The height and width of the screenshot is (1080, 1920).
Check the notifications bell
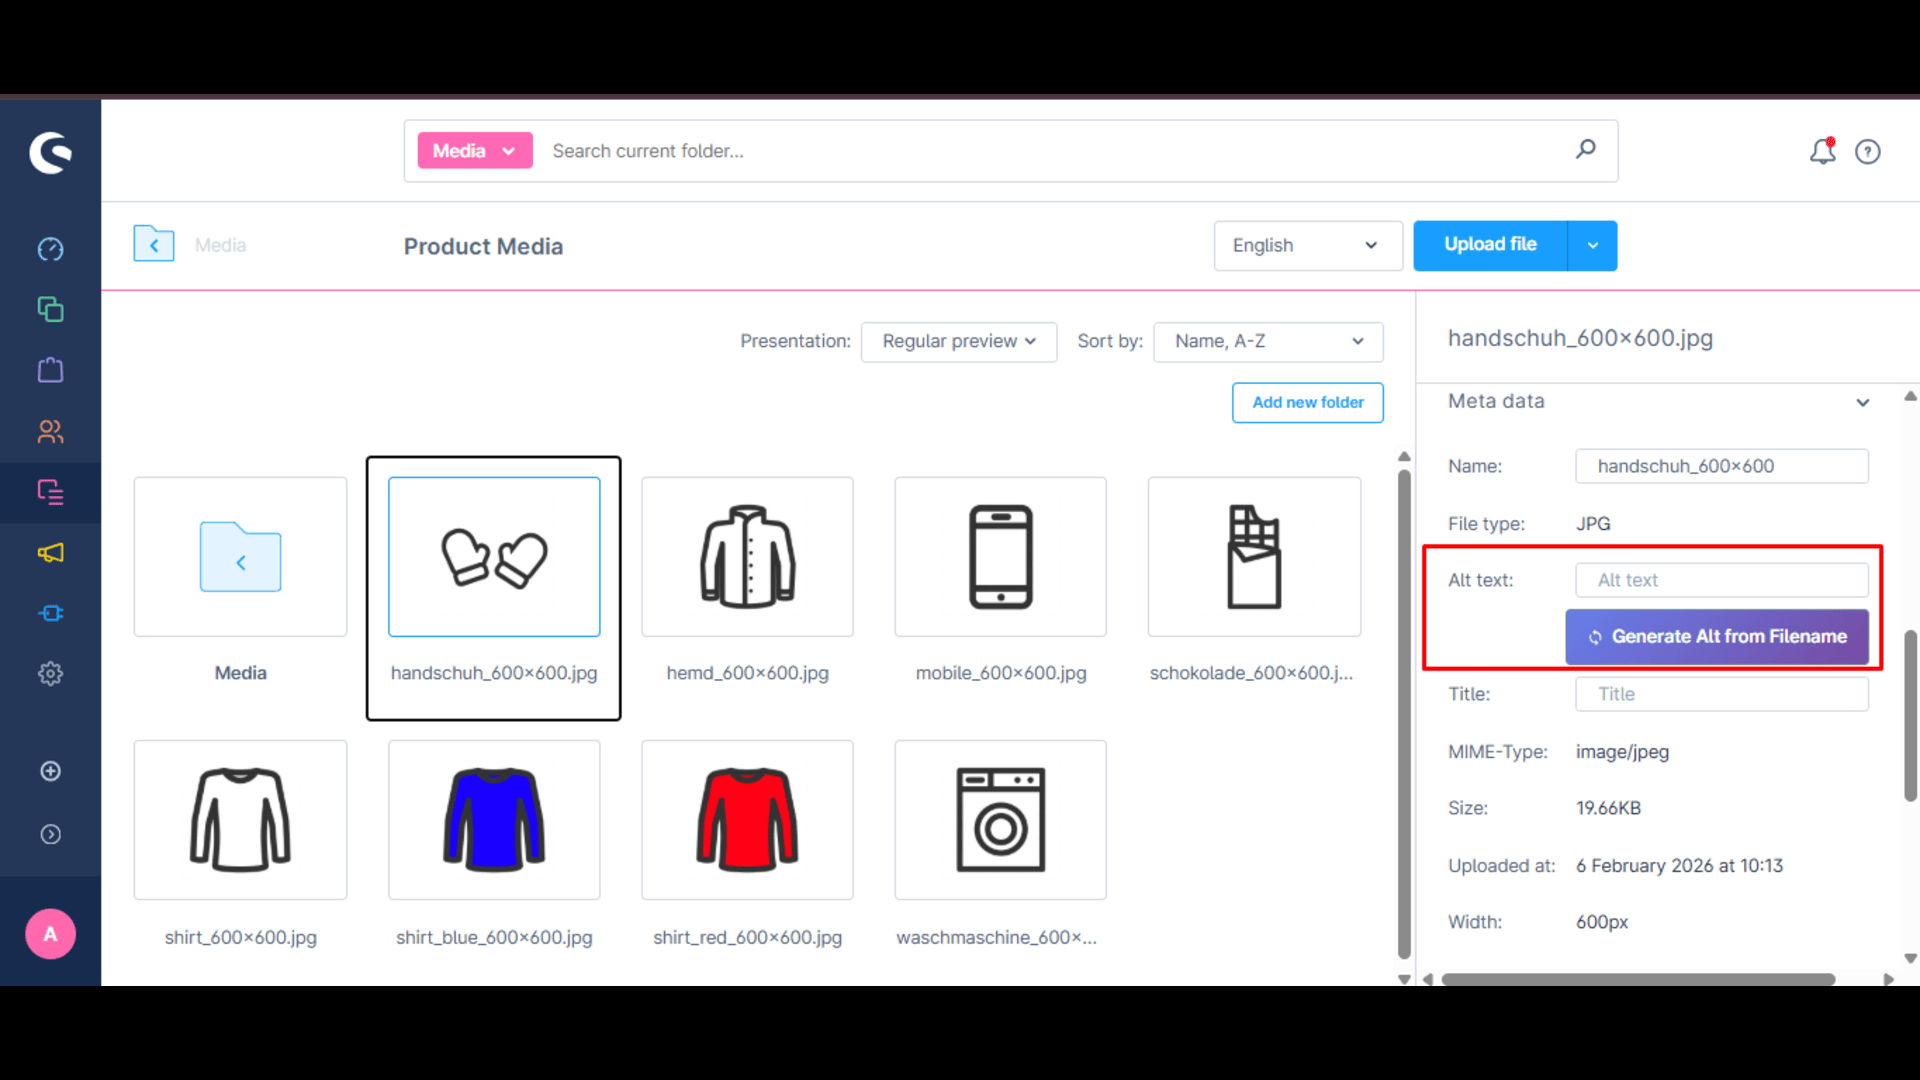tap(1822, 151)
